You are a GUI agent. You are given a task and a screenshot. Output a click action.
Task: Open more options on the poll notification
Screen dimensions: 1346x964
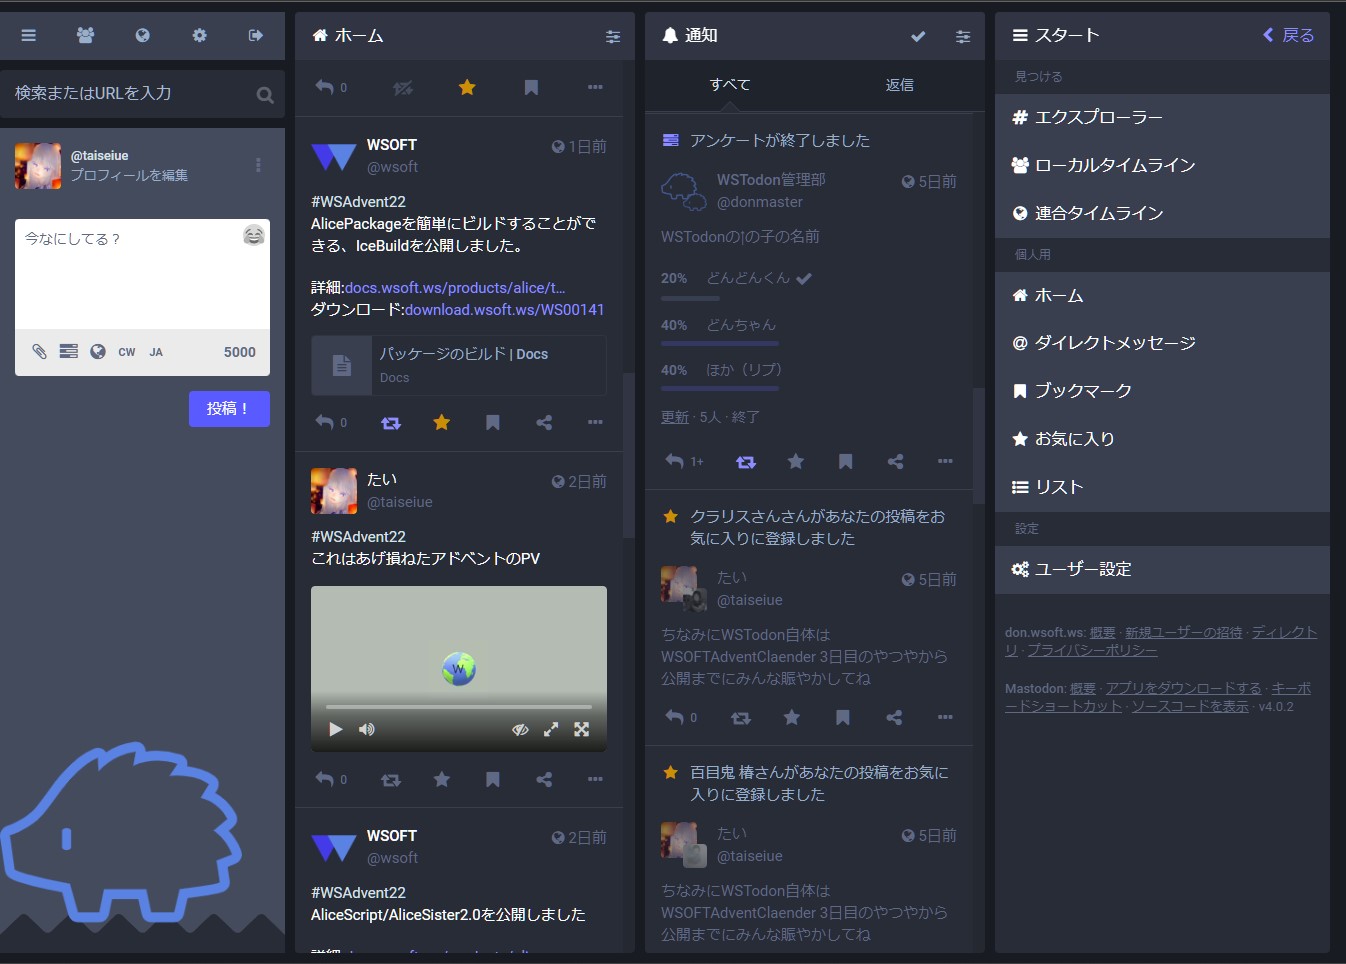tap(945, 461)
